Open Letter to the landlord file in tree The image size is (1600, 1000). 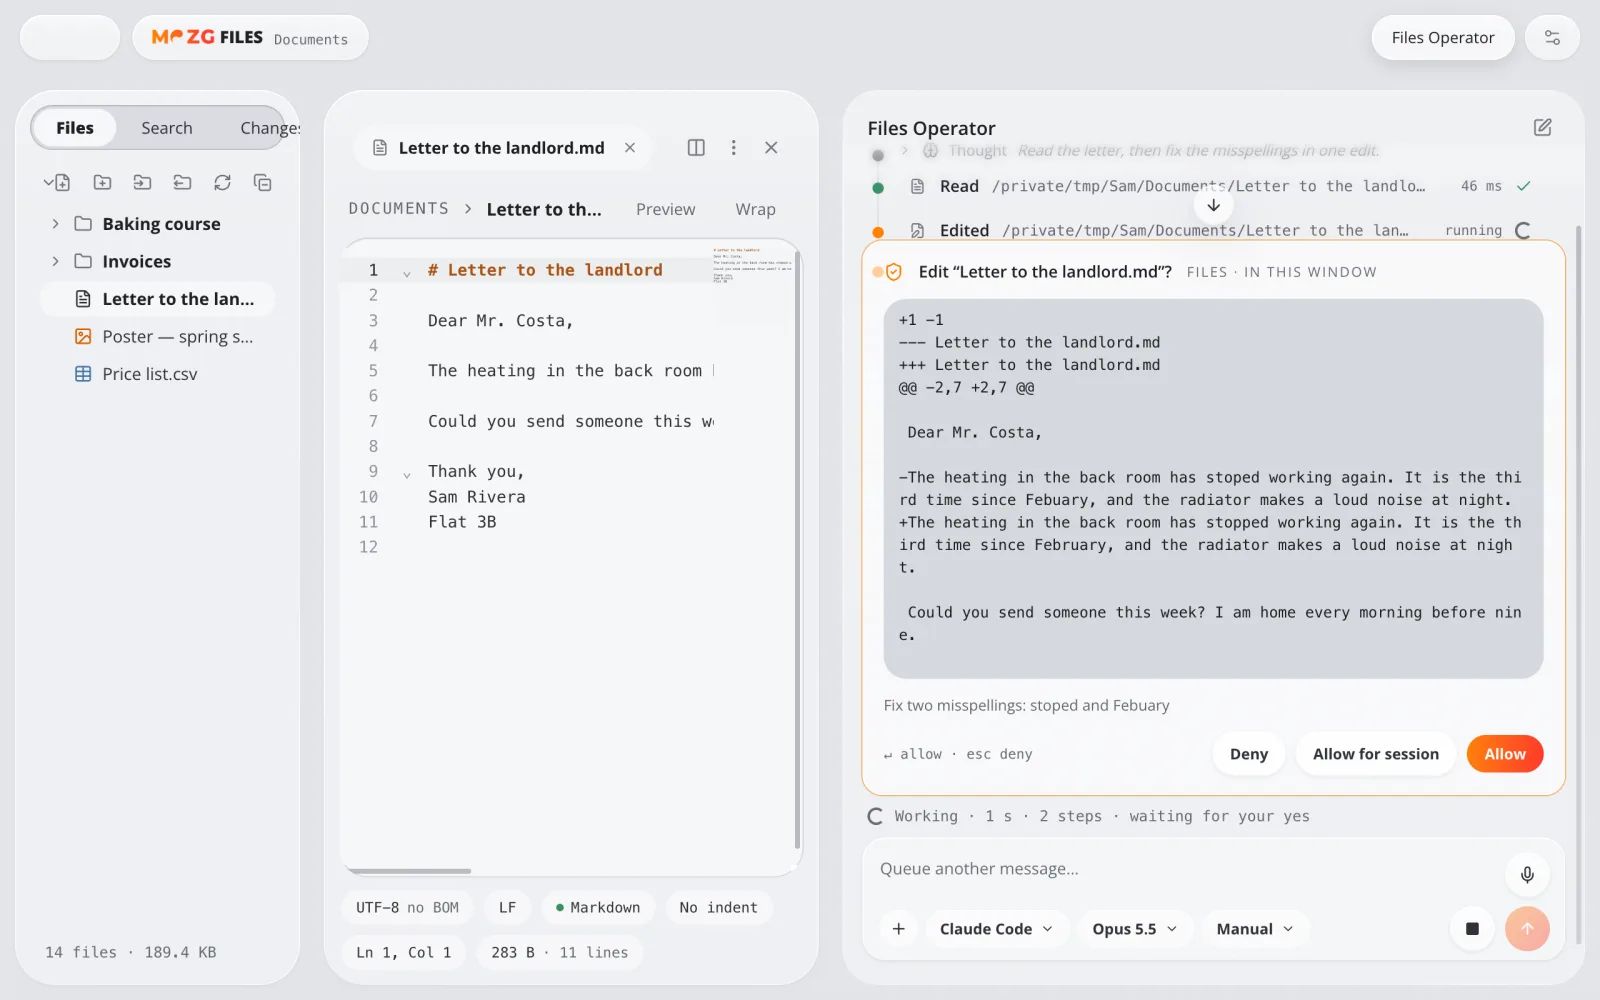pyautogui.click(x=157, y=299)
